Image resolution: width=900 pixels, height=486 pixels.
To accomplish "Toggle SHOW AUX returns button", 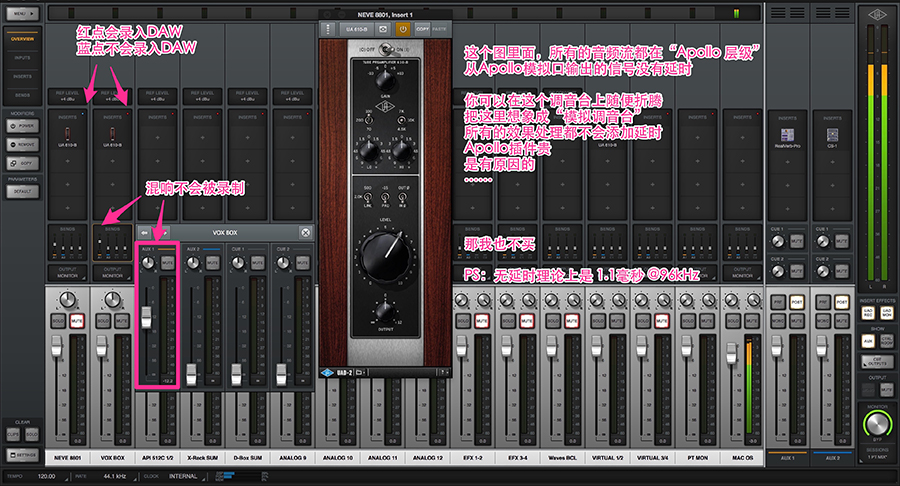I will [x=868, y=341].
